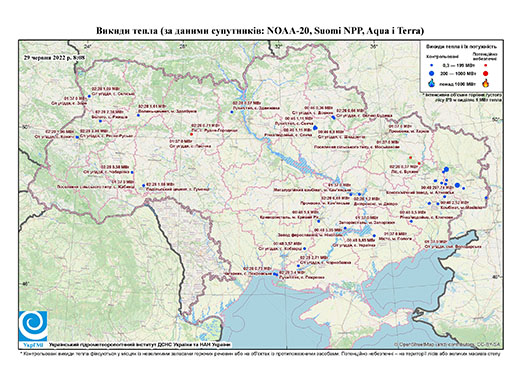The height and width of the screenshot is (368, 520).
Task: Click legend heading 'Викиди тепла і їх потужність'
Action: (462, 46)
